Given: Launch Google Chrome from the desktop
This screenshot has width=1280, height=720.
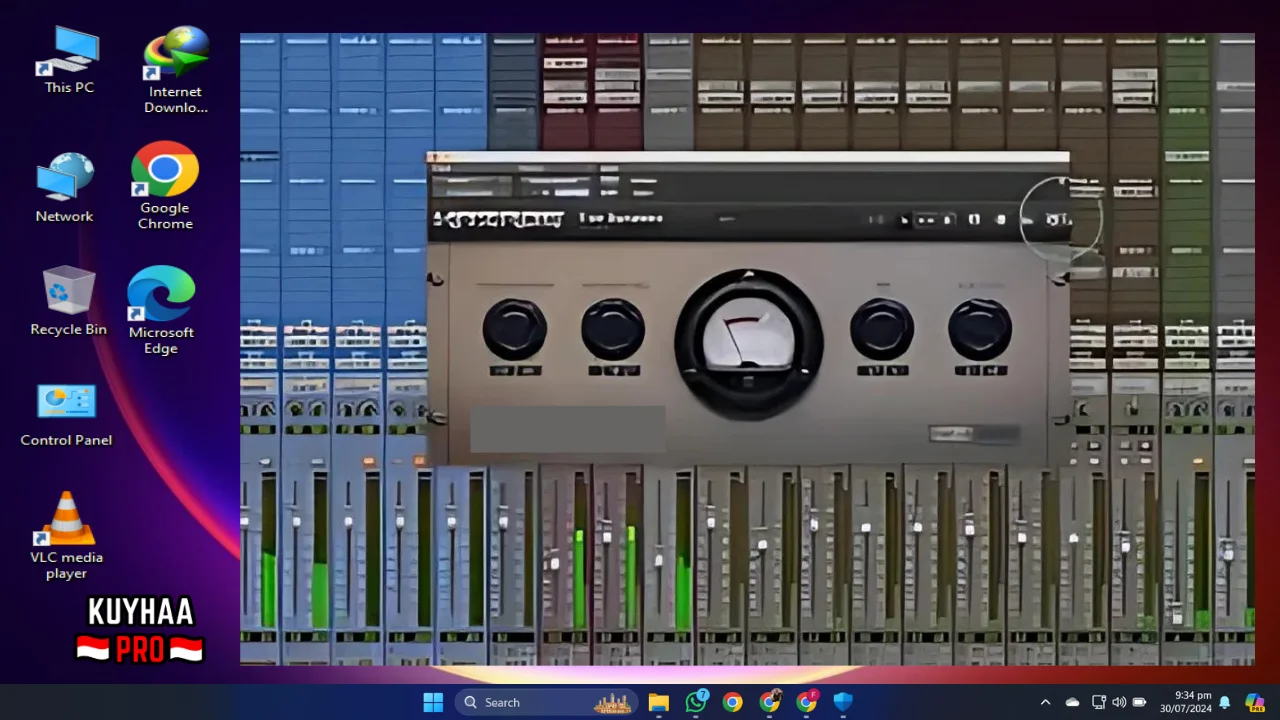Looking at the screenshot, I should (165, 186).
